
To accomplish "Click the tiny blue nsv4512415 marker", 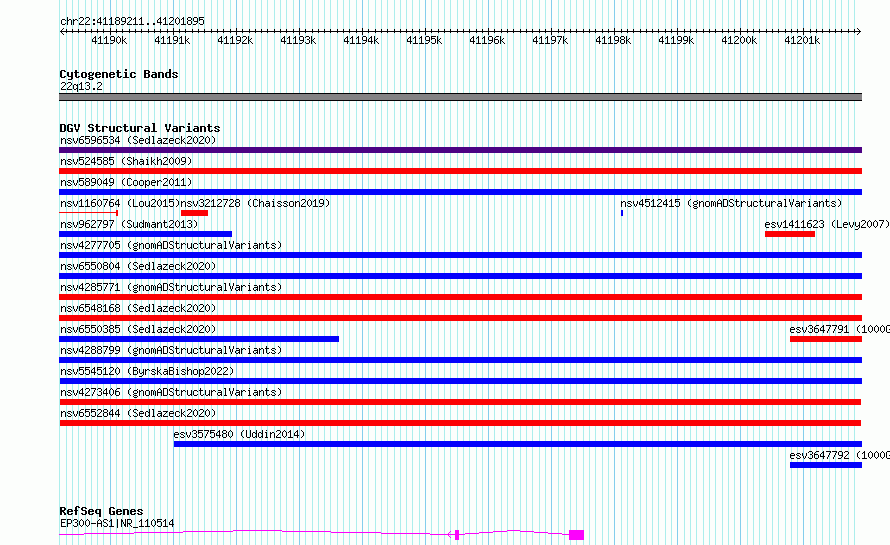I will coord(622,213).
